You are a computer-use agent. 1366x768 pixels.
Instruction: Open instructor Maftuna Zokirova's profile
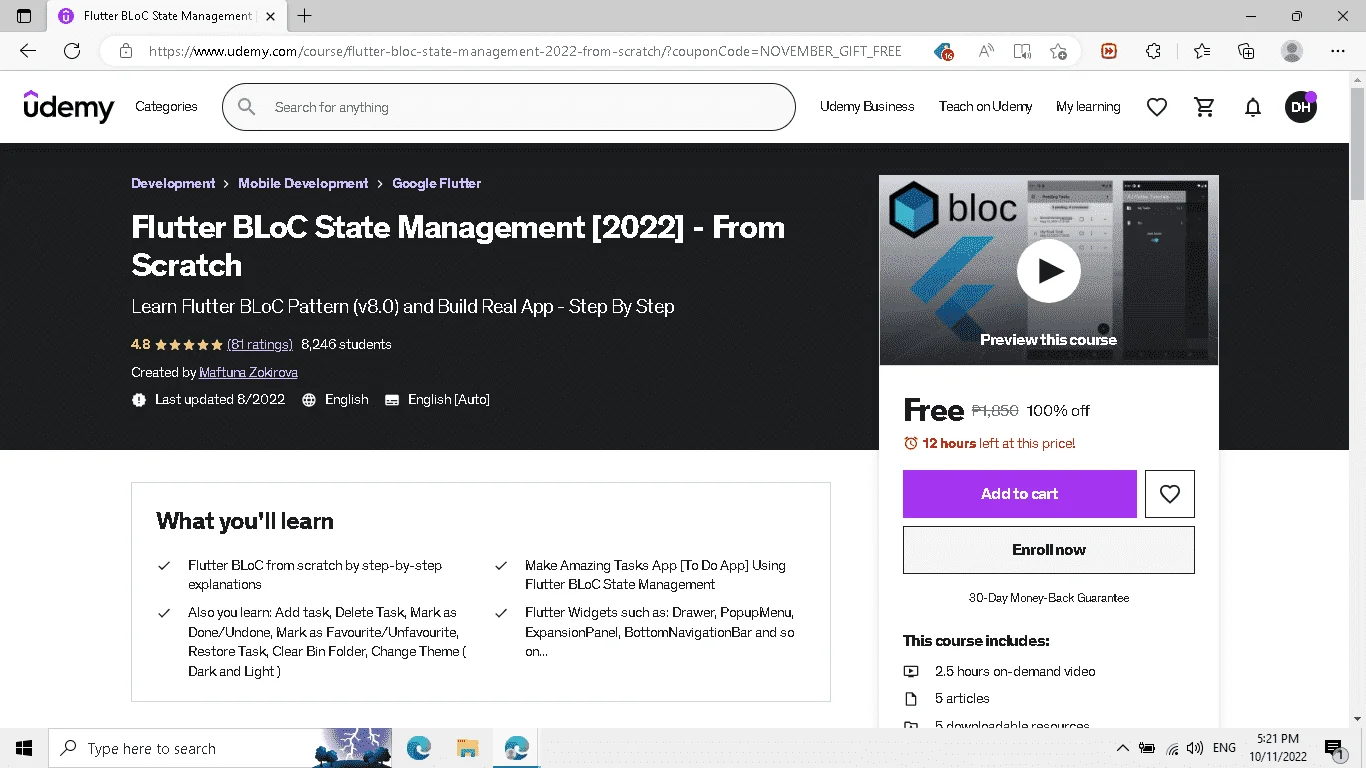click(x=248, y=372)
